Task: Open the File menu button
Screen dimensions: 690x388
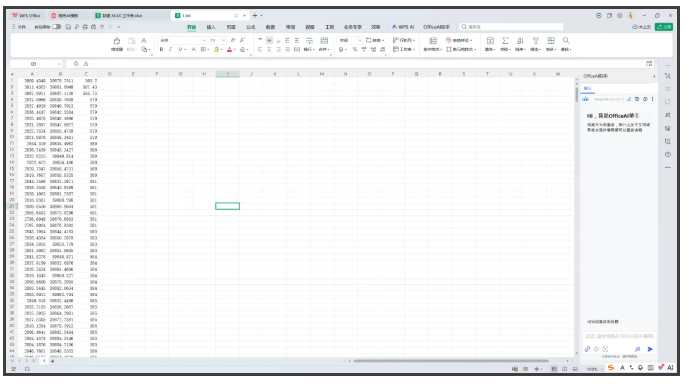Action: 19,27
